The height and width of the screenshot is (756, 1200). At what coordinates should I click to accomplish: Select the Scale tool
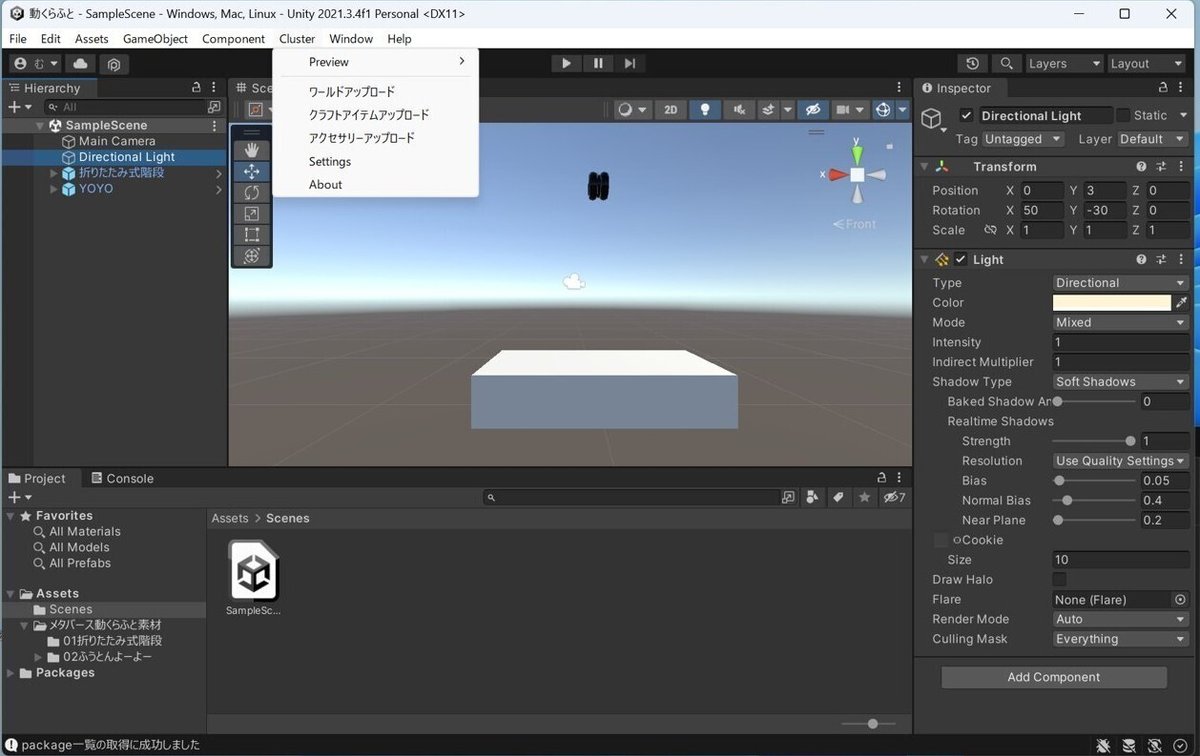point(251,213)
